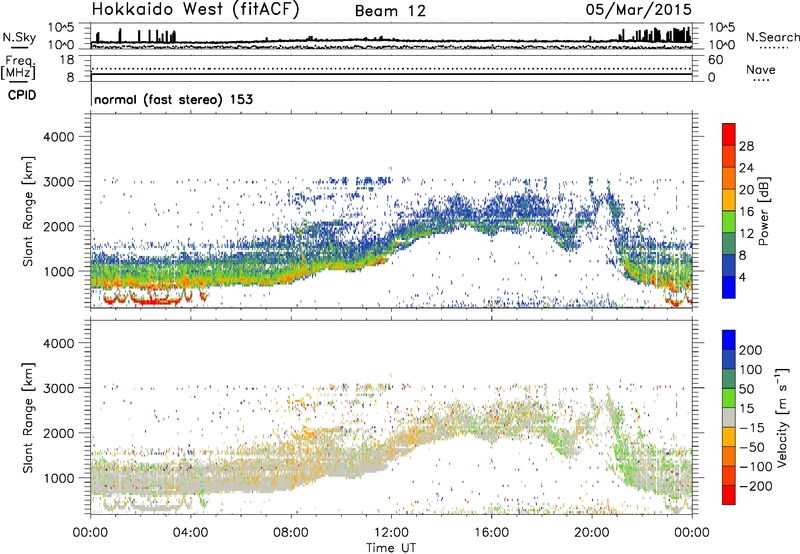The width and height of the screenshot is (800, 554).
Task: Select the "-200" label on Velocity colorbar
Action: click(756, 486)
